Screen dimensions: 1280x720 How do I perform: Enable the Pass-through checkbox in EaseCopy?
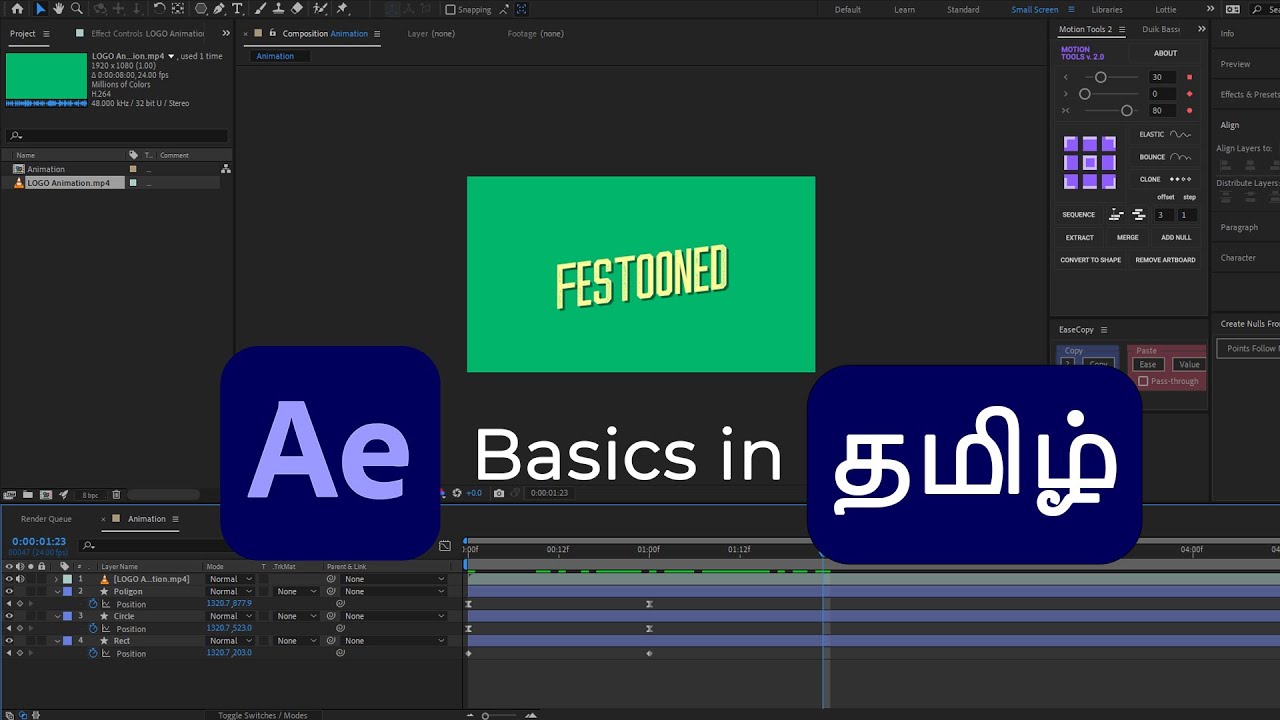tap(1143, 381)
